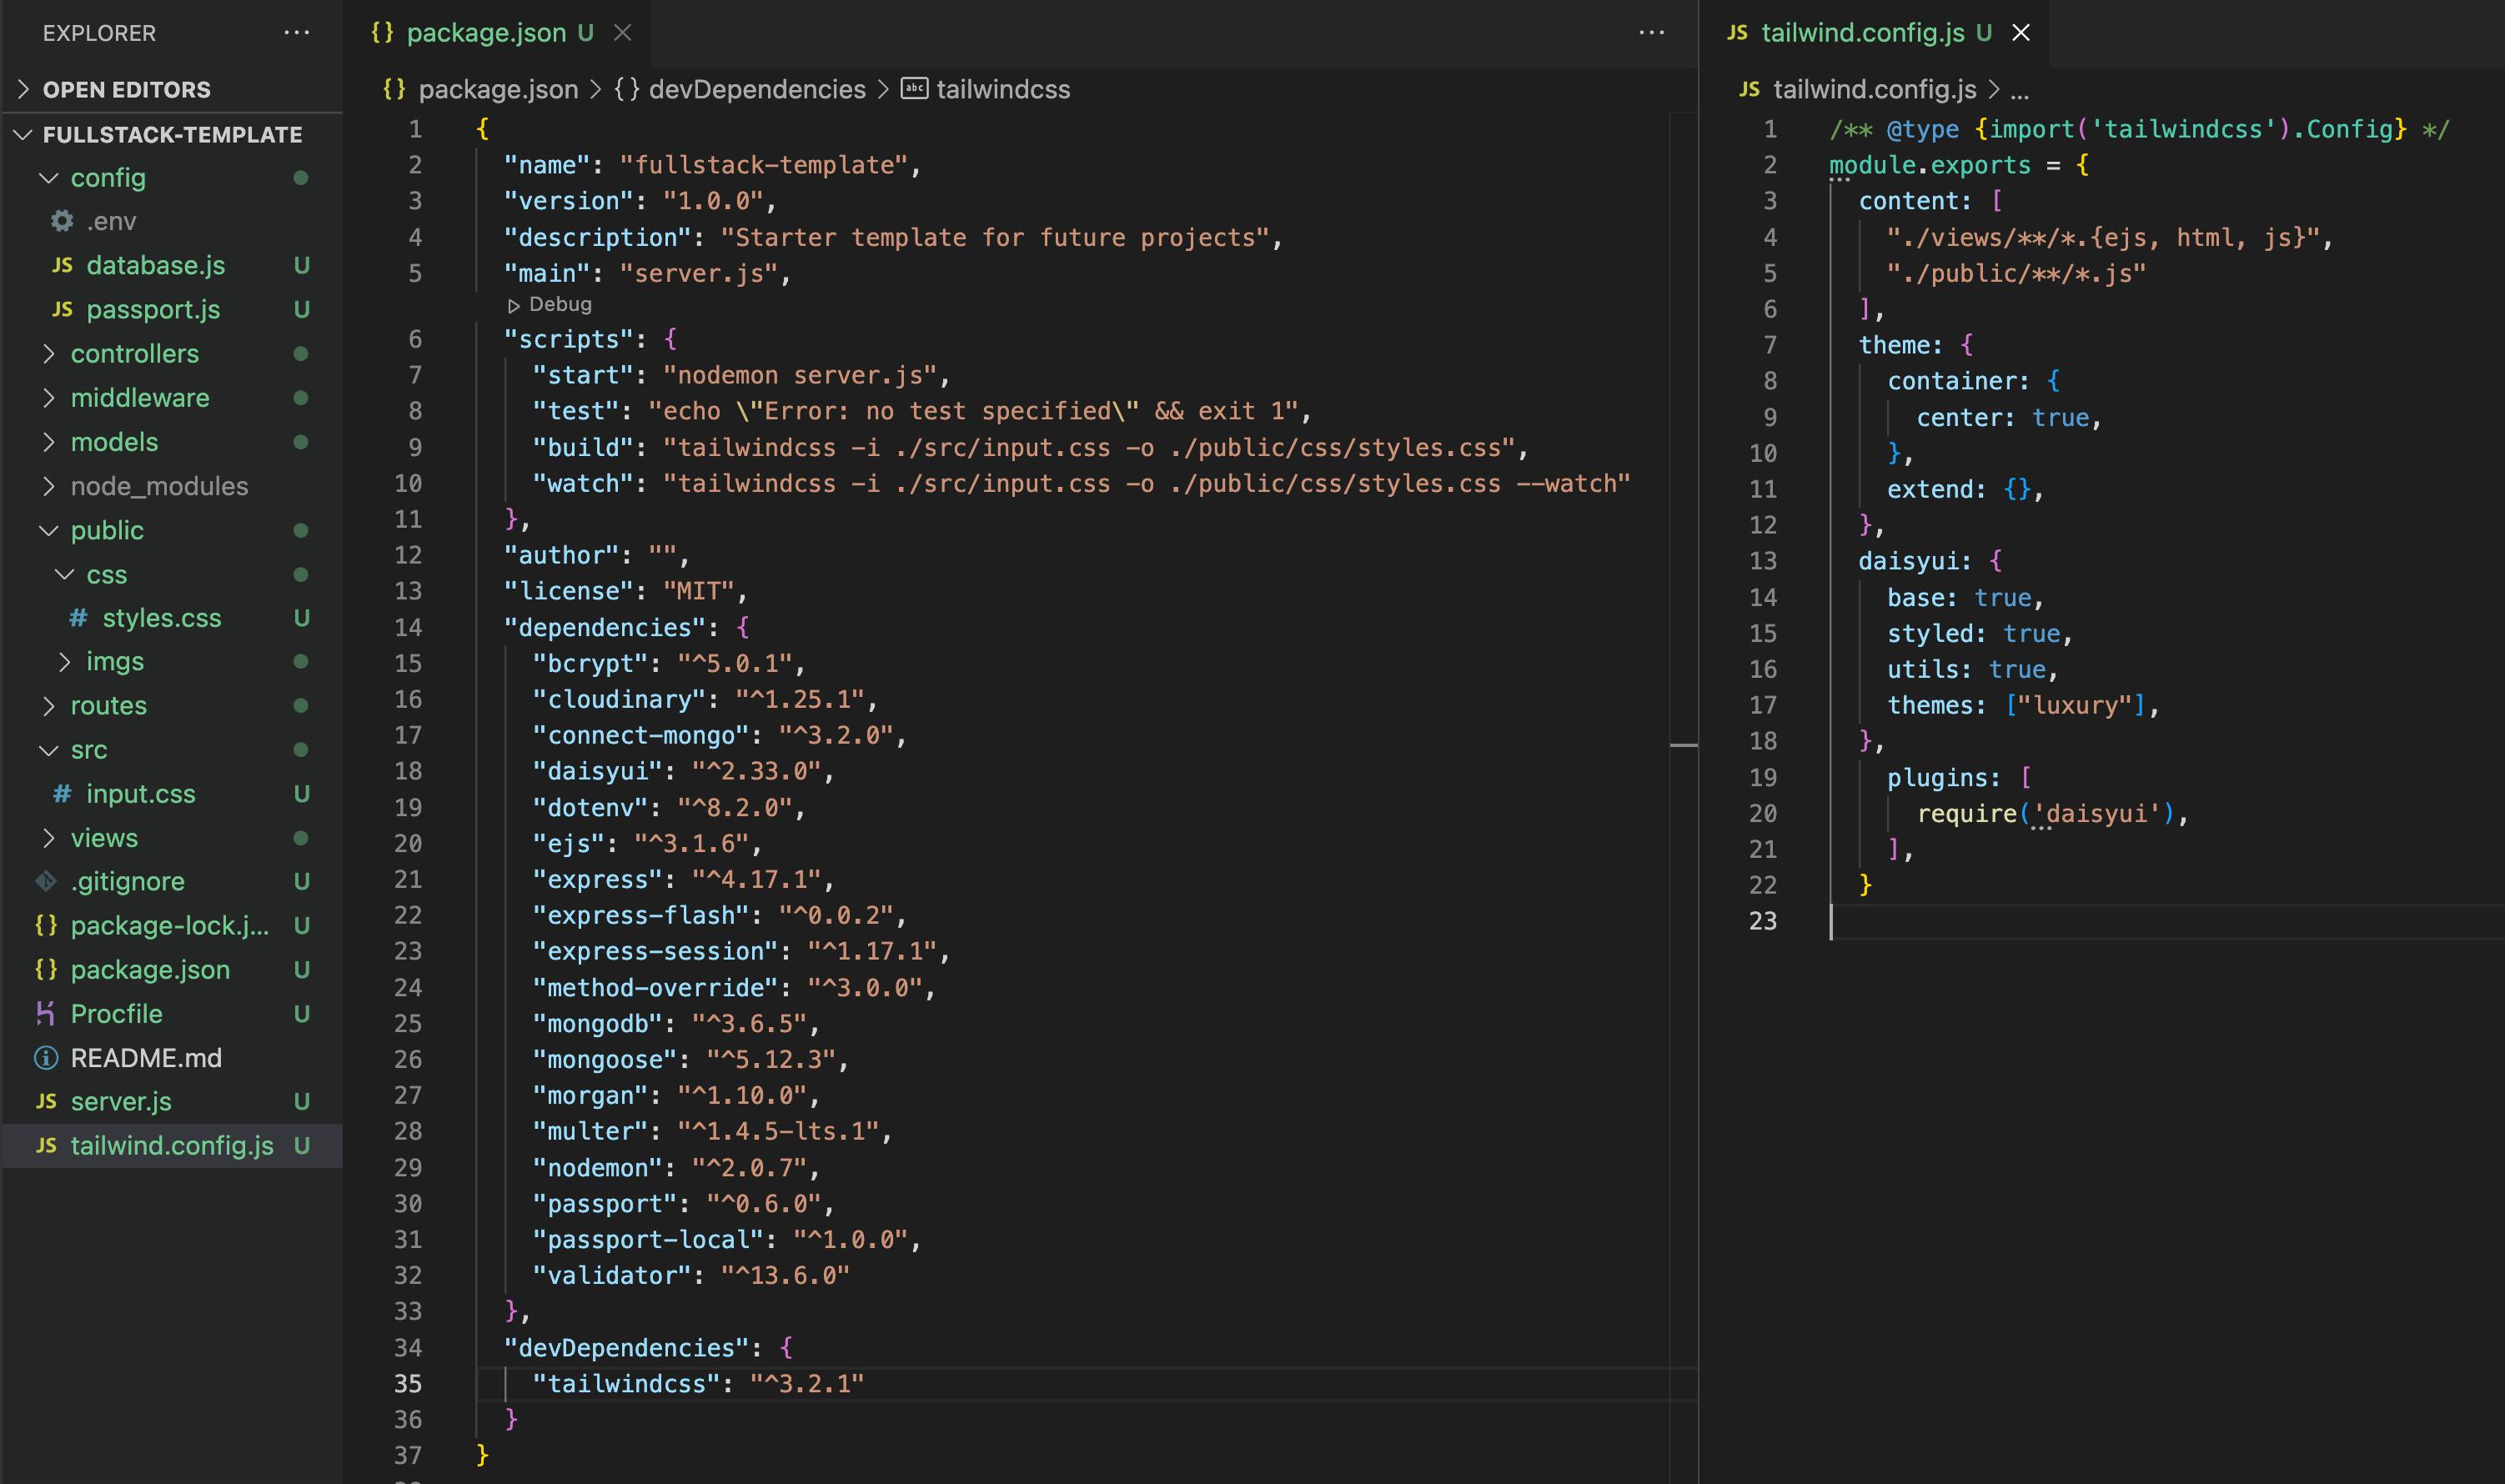2505x1484 pixels.
Task: Select tailwind.config.js in the explorer tree
Action: click(172, 1146)
